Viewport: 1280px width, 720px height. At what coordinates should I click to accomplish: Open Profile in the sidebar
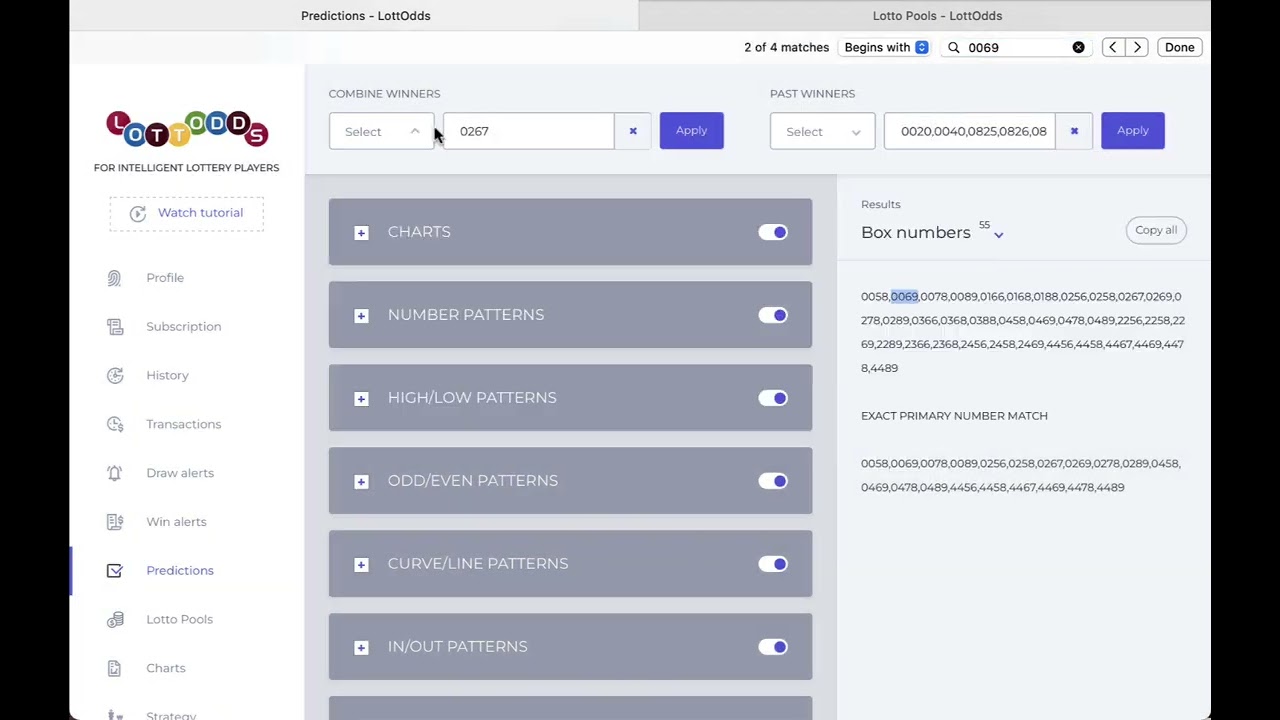coord(165,278)
